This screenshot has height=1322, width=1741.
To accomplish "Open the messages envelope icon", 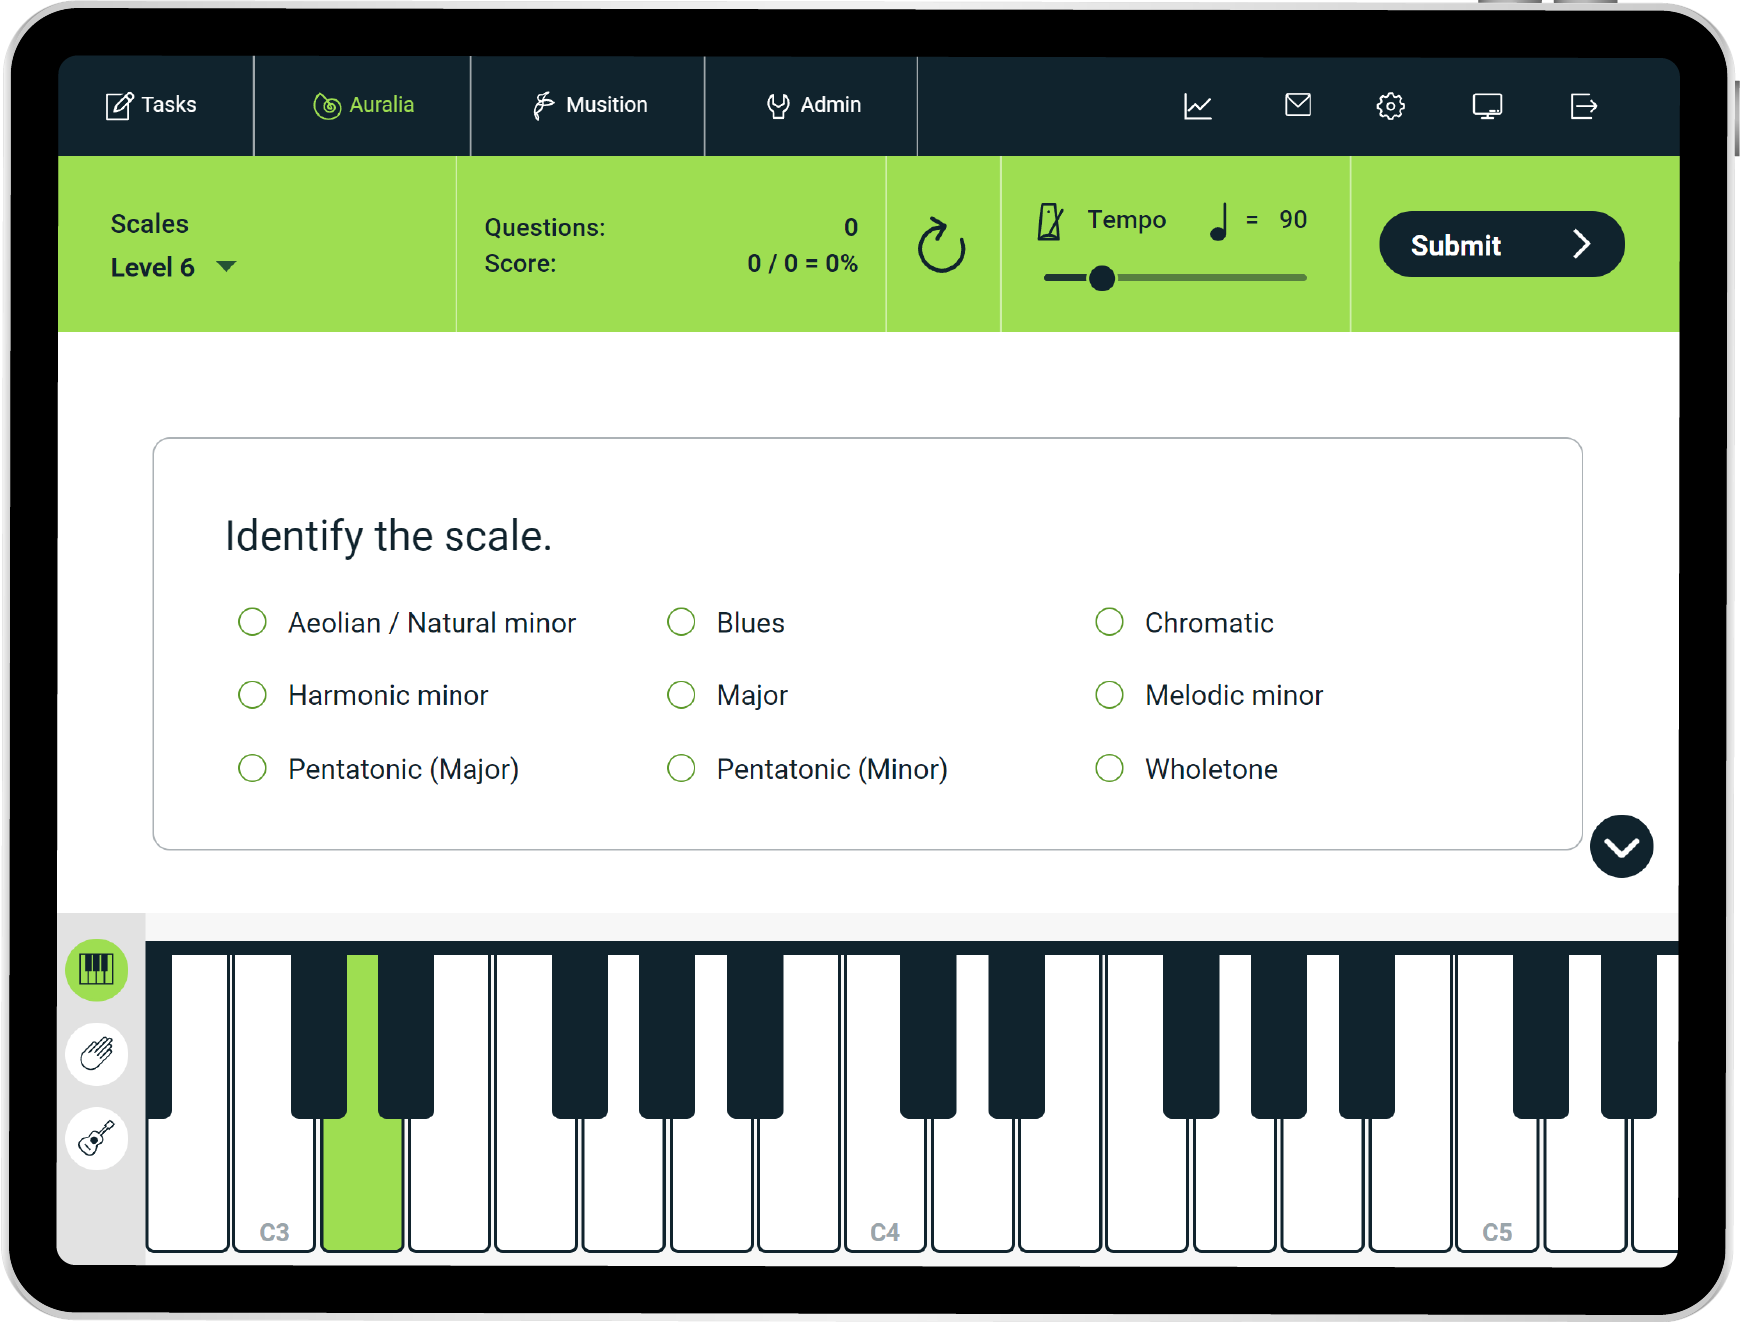I will click(x=1297, y=105).
